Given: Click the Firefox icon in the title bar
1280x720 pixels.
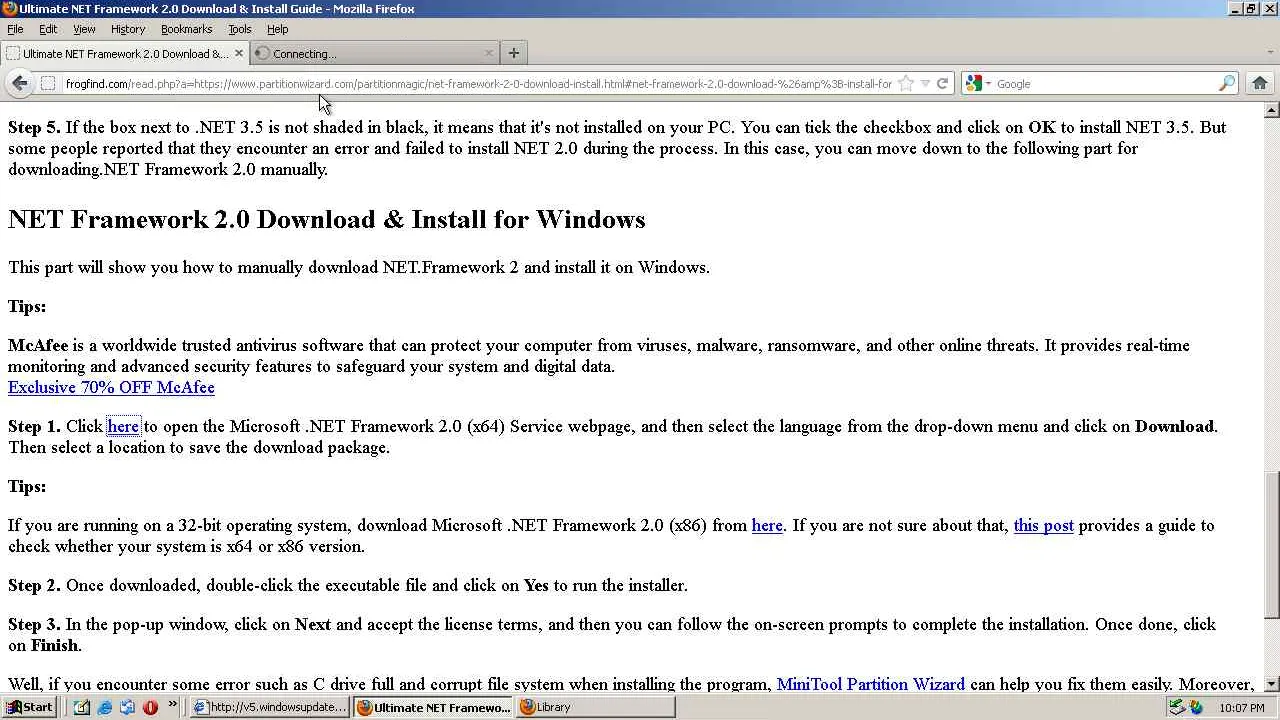Looking at the screenshot, I should coord(10,9).
